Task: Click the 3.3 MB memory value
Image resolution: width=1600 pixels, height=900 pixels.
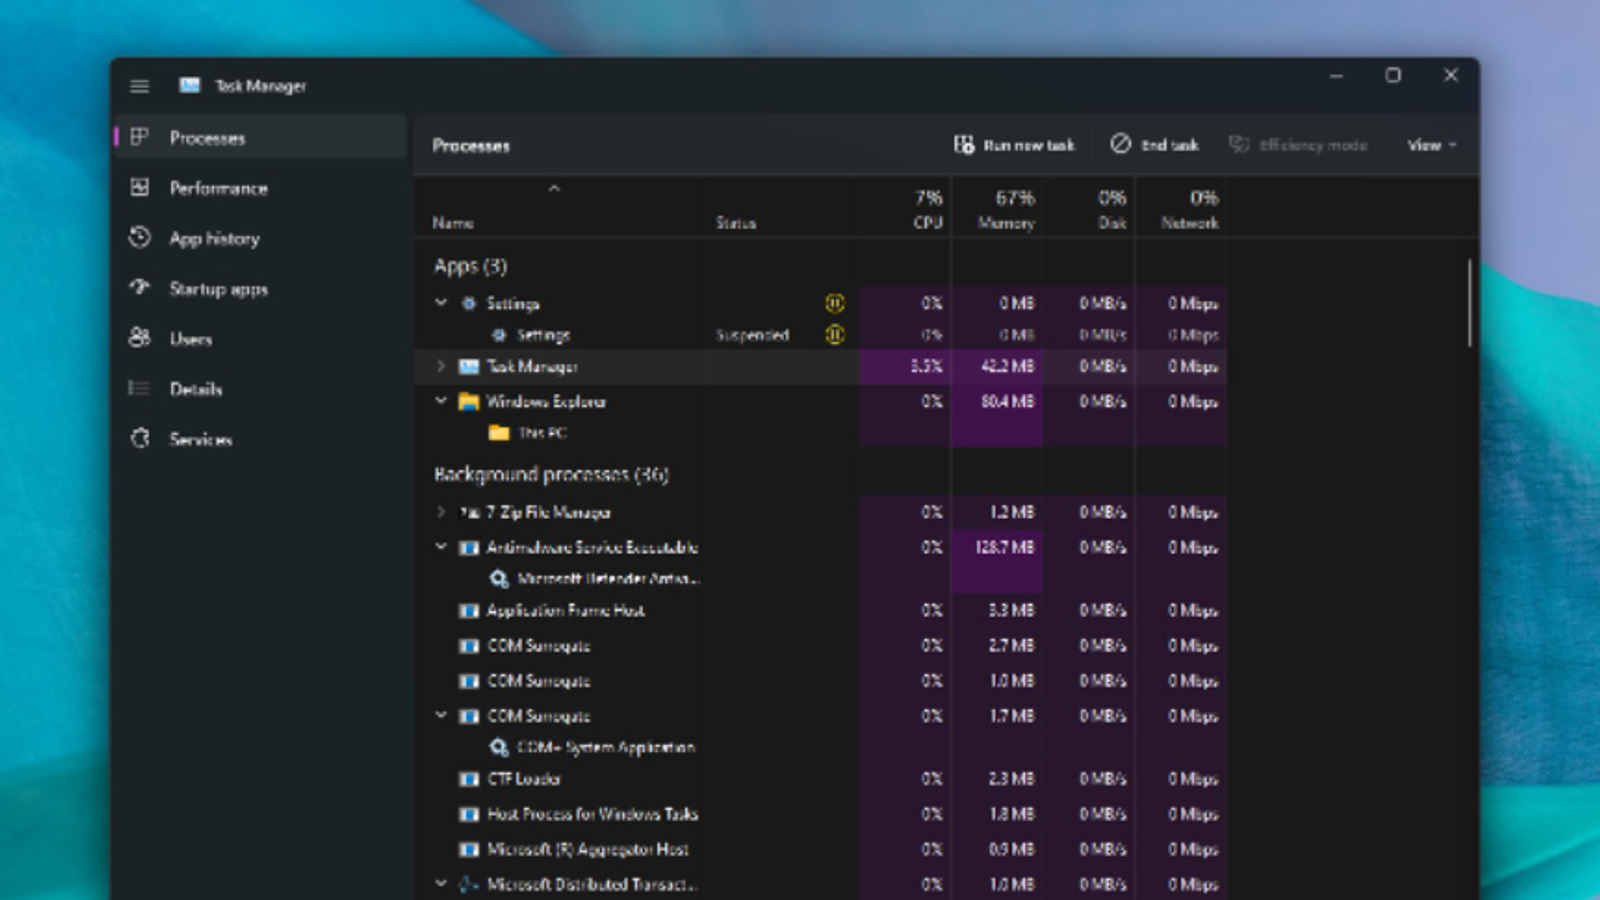Action: 1011,610
